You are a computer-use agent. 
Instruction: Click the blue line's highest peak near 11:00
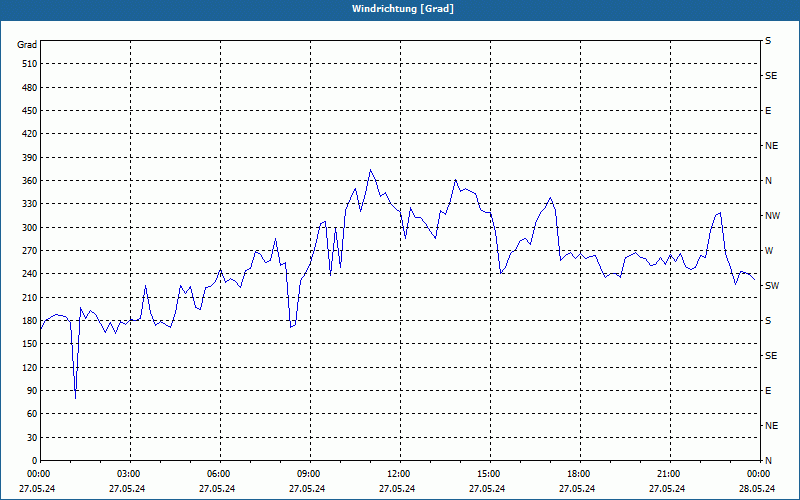[370, 170]
